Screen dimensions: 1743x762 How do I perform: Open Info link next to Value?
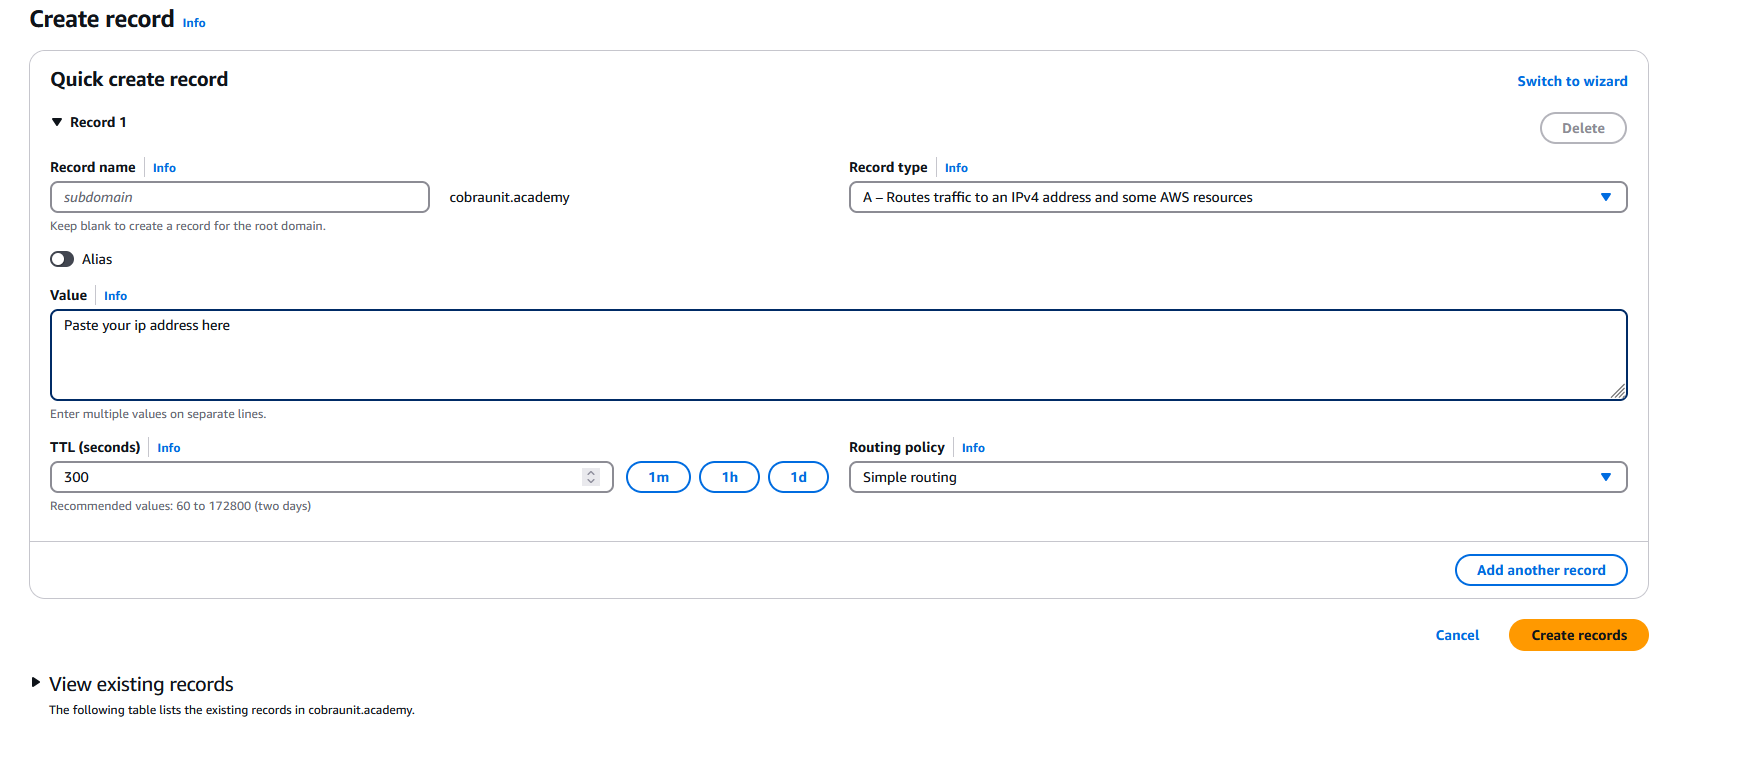coord(115,296)
